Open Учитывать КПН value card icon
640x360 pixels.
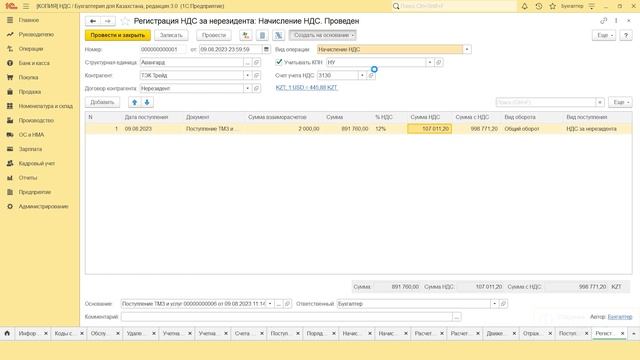point(439,62)
